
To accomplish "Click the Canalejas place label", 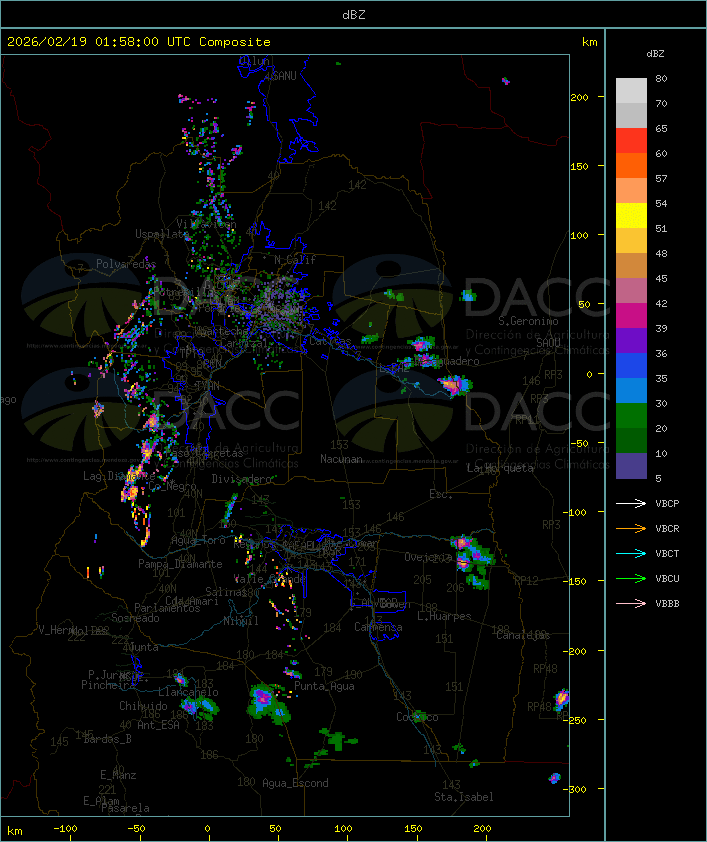I will 523,635.
